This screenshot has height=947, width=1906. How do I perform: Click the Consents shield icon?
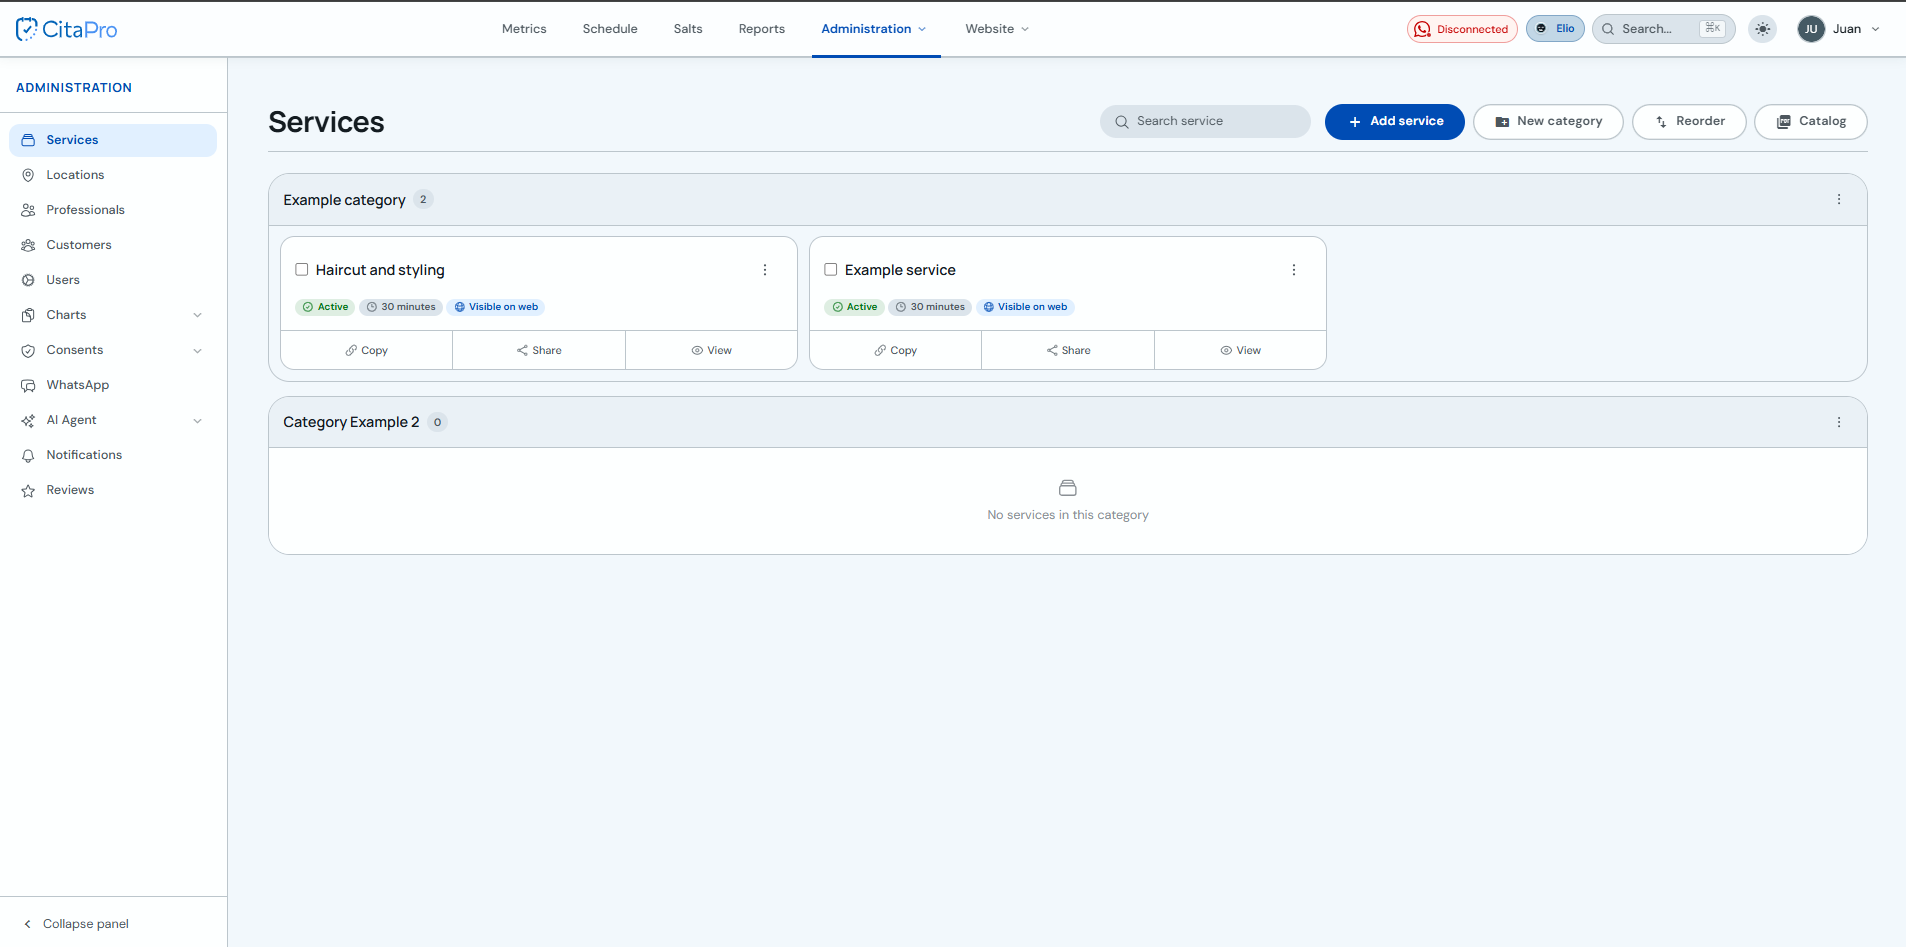pos(28,350)
